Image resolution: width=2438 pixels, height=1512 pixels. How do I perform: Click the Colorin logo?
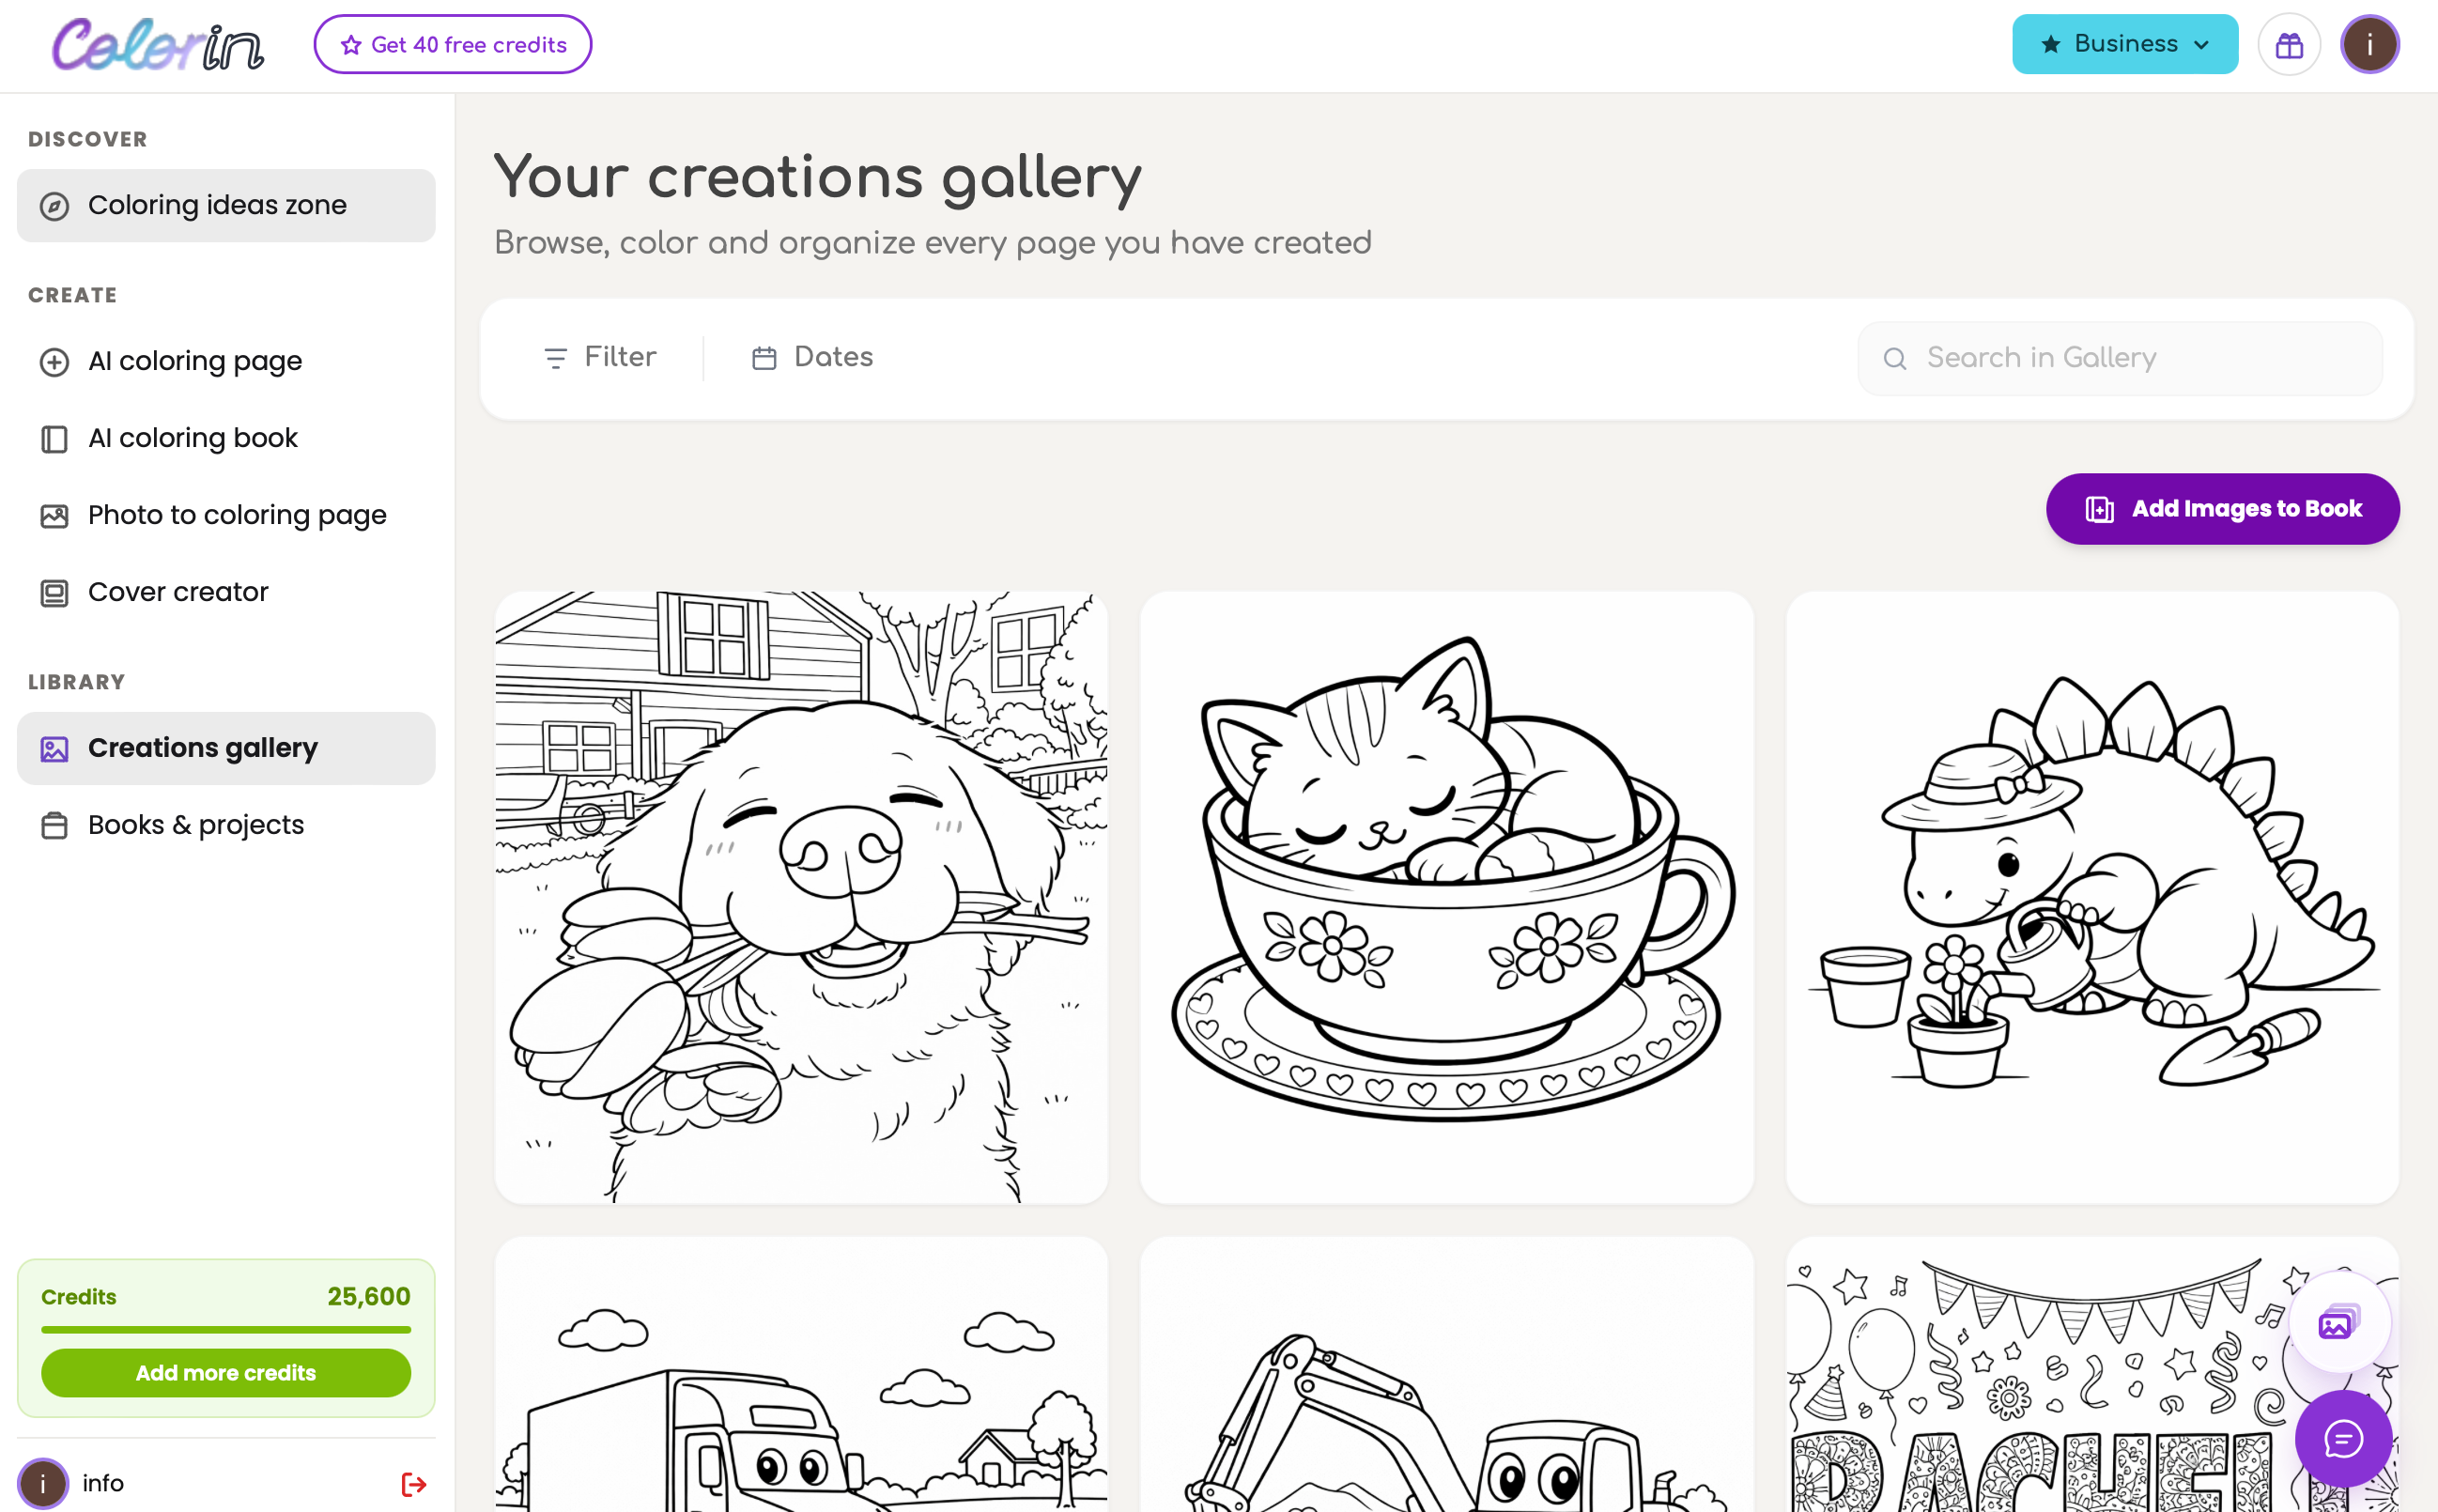click(158, 45)
